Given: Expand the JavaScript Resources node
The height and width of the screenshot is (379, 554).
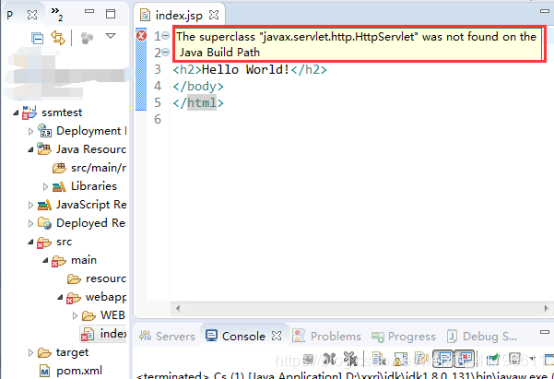Looking at the screenshot, I should pos(30,205).
